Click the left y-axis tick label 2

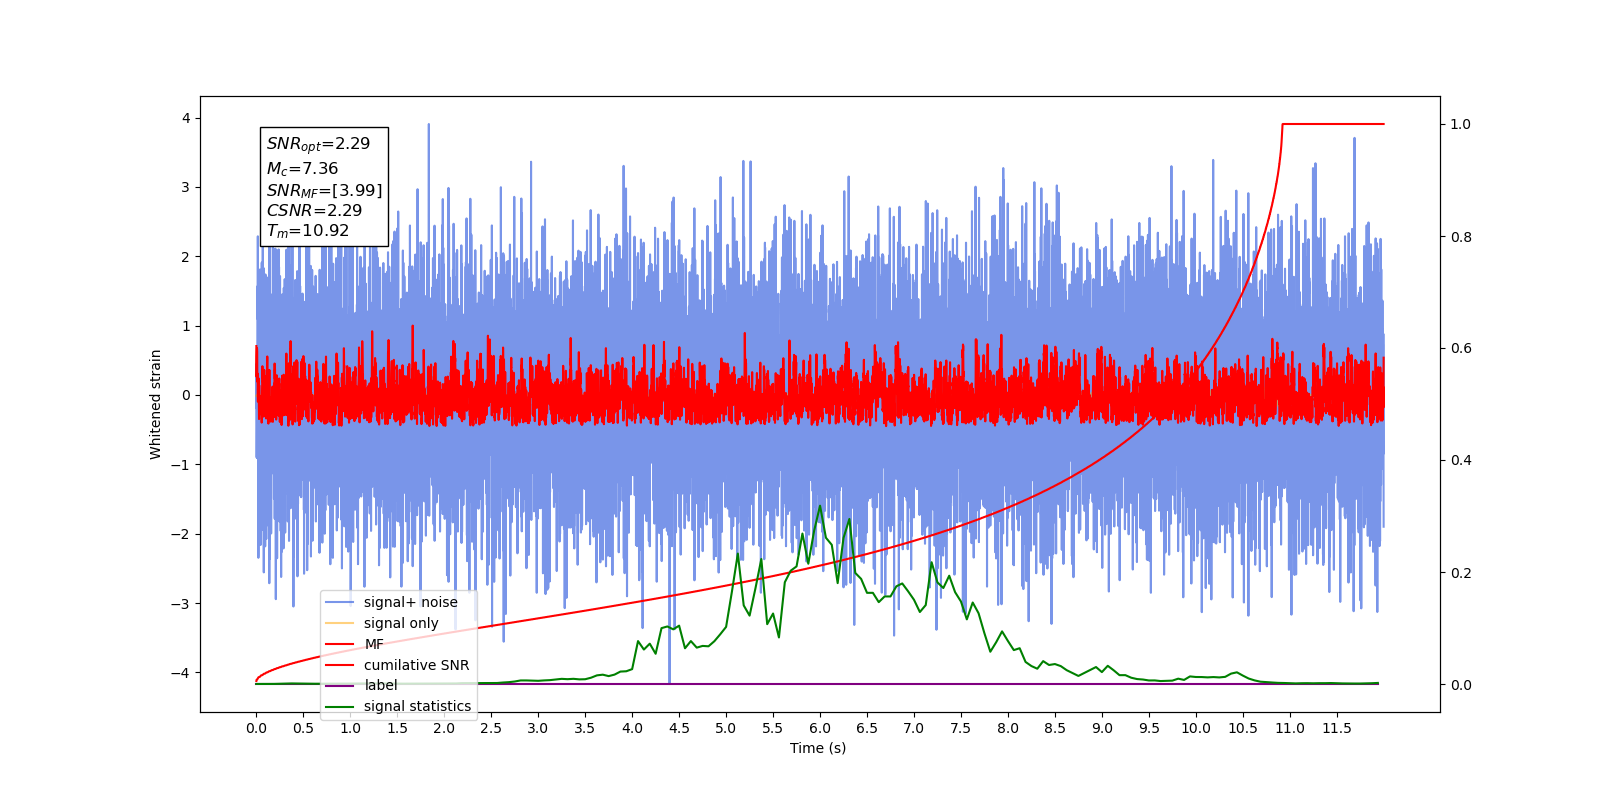(x=186, y=257)
